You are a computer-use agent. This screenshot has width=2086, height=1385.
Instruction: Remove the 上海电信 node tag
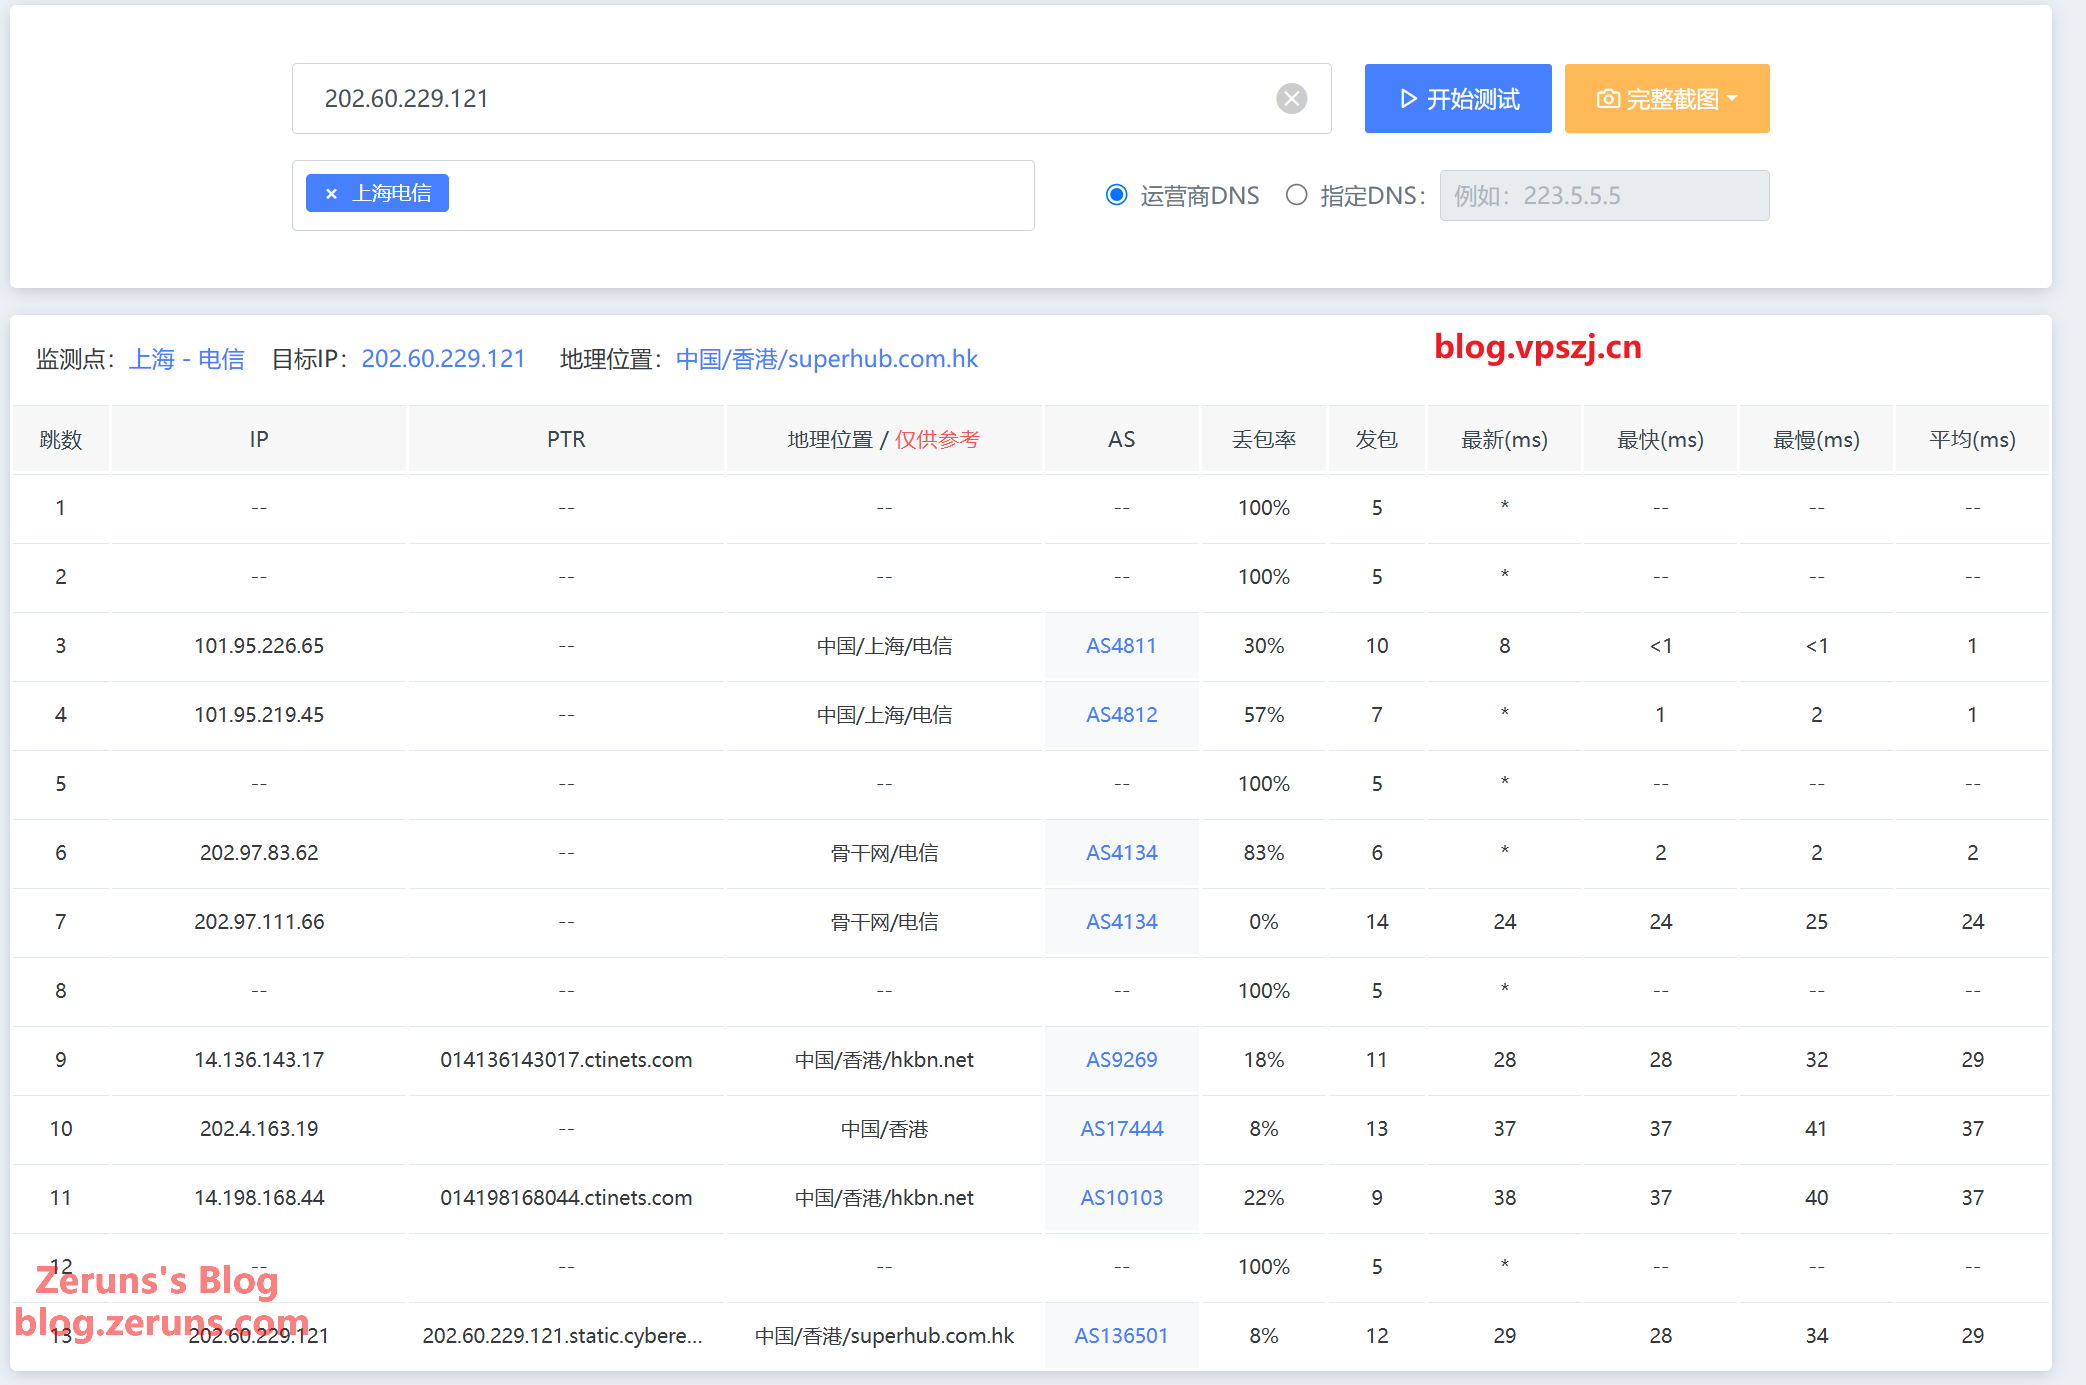pos(331,194)
